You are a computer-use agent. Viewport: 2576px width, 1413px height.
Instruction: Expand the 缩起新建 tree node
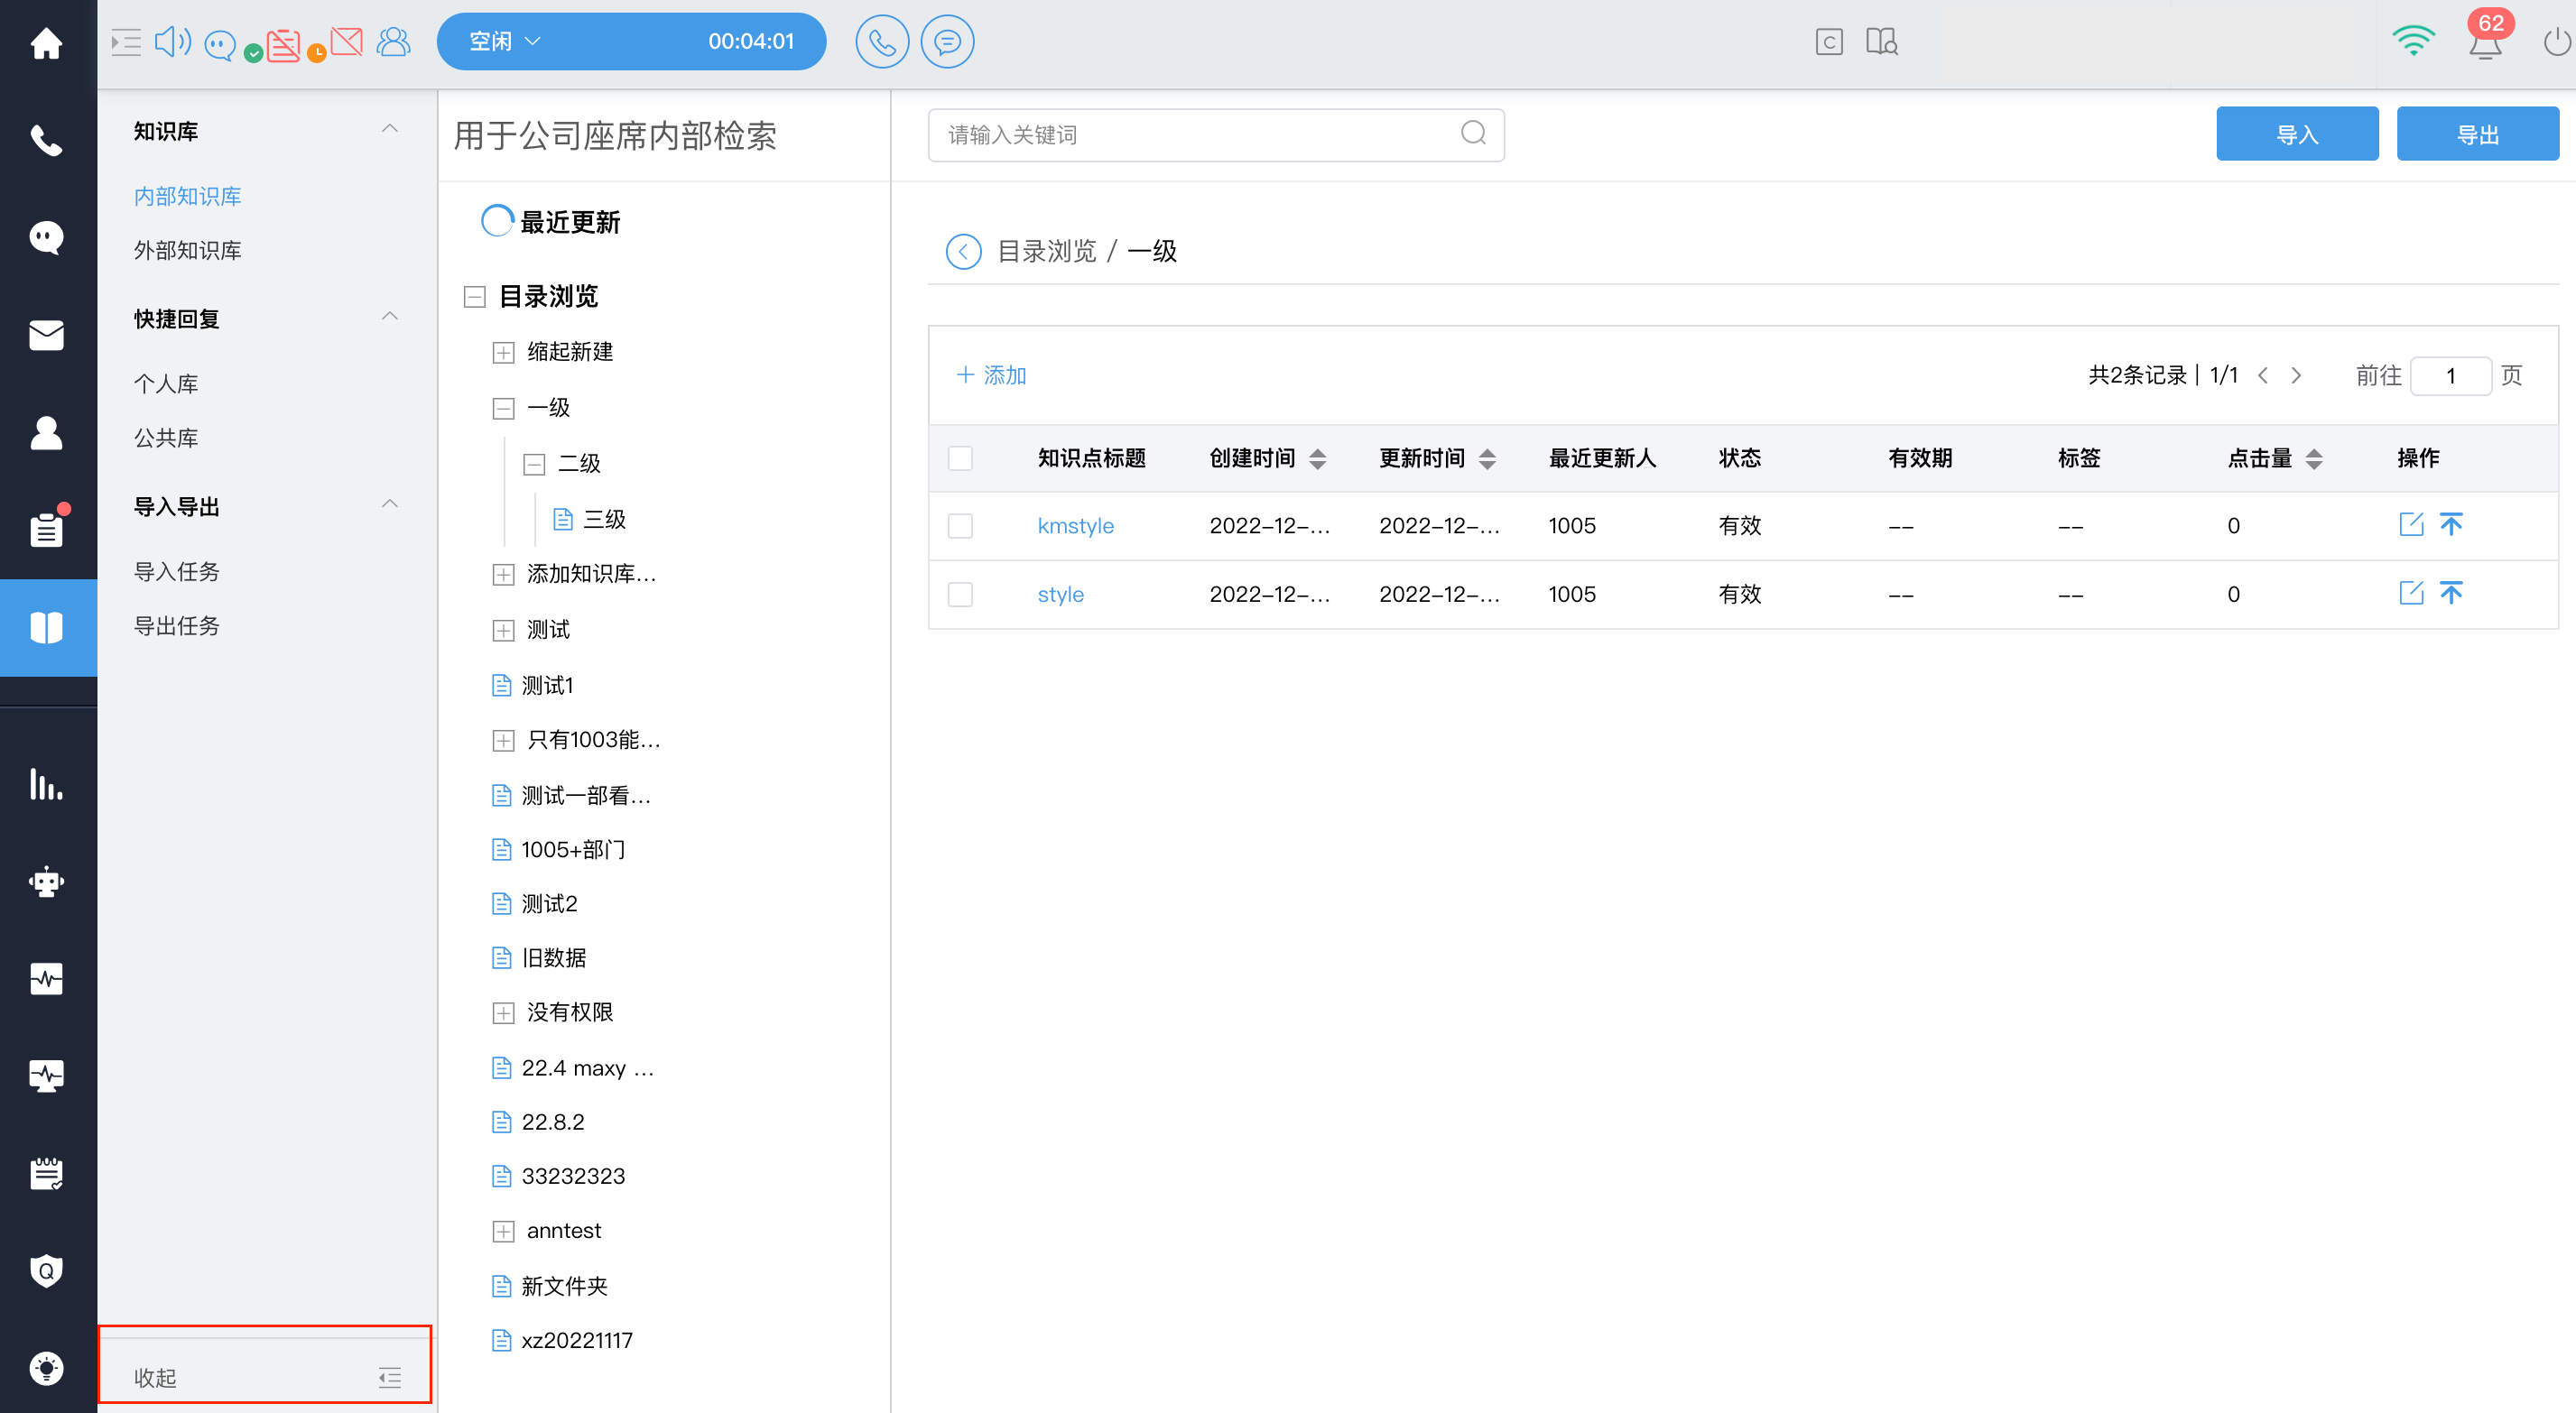tap(503, 352)
